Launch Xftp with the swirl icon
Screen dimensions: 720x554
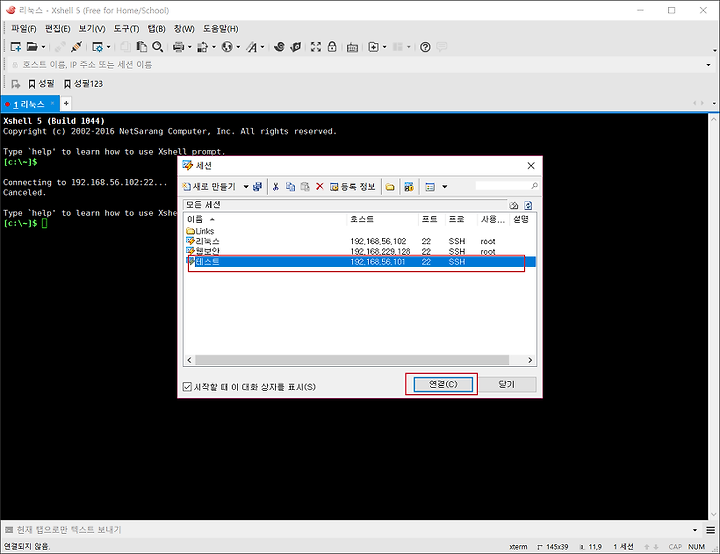(x=279, y=47)
